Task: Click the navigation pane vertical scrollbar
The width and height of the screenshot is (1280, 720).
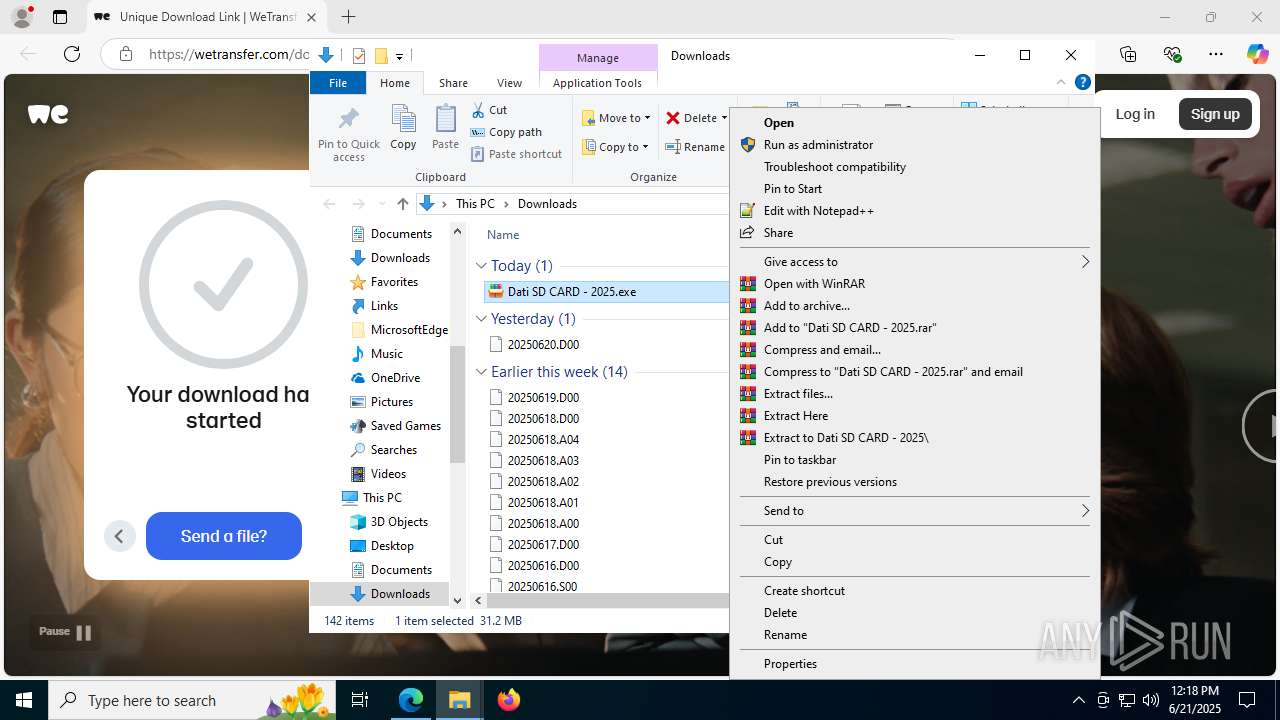Action: point(457,404)
